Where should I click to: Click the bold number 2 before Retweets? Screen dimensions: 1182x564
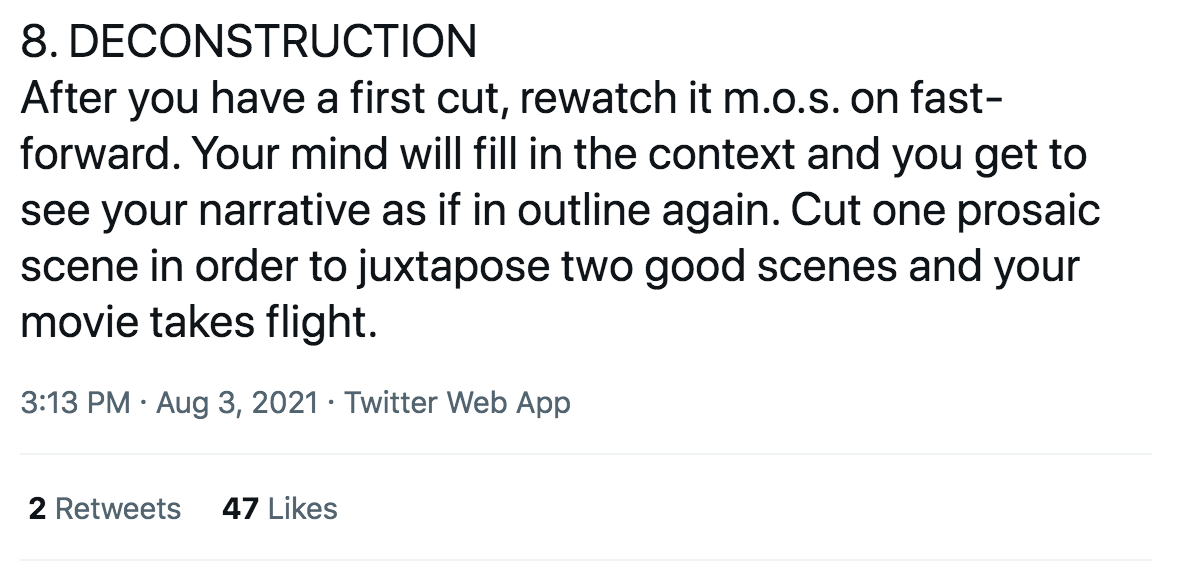(37, 509)
